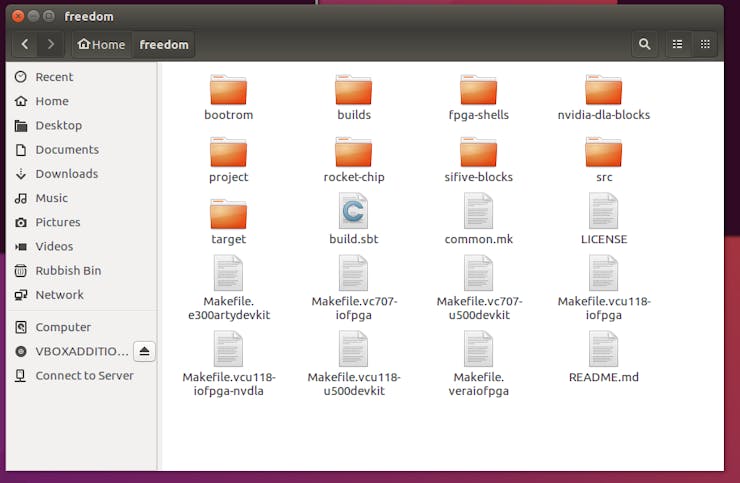The width and height of the screenshot is (740, 483).
Task: Open Music in the sidebar
Action: click(81, 198)
